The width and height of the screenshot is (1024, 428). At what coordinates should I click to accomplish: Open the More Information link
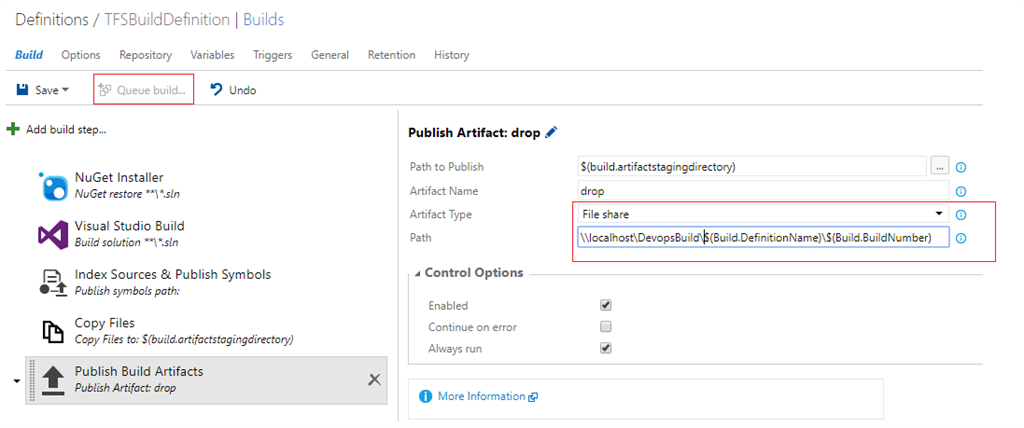[481, 396]
